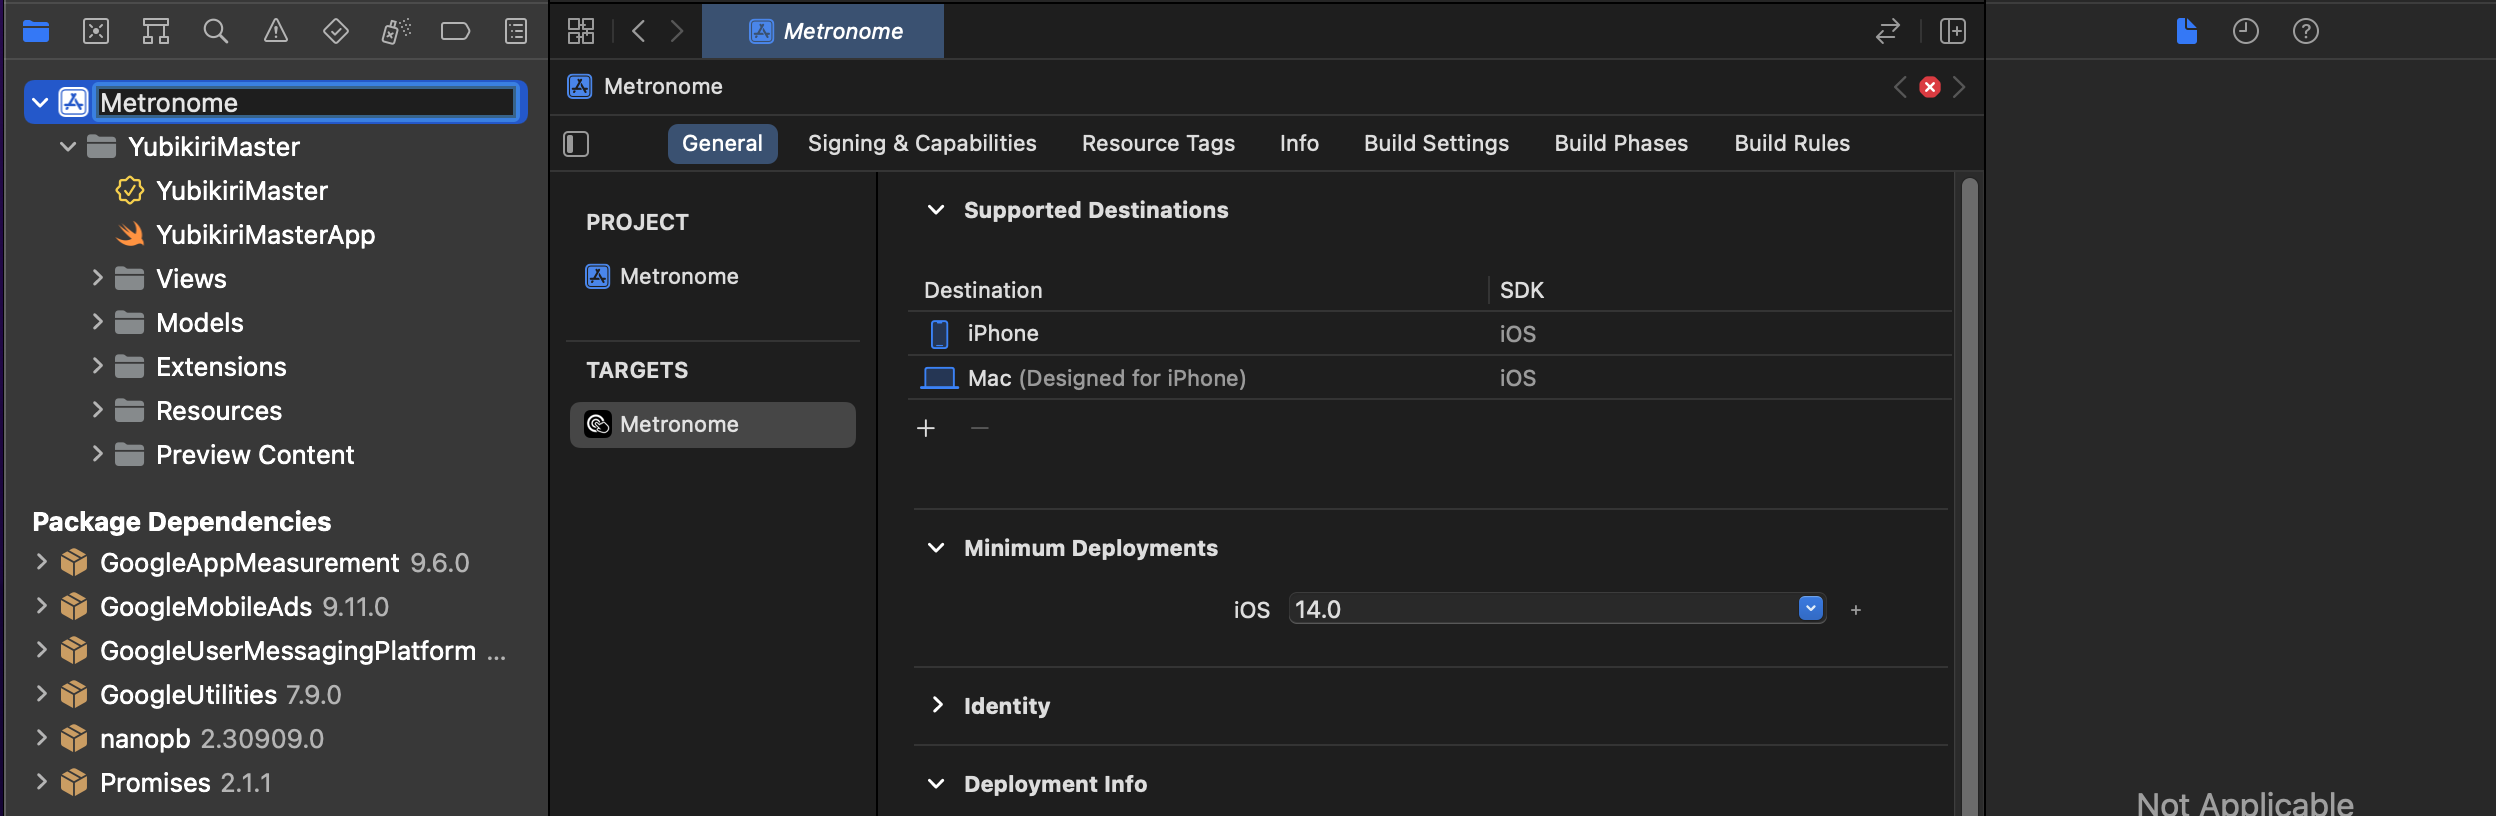
Task: Expand the GoogleMobileAds package
Action: [x=41, y=606]
